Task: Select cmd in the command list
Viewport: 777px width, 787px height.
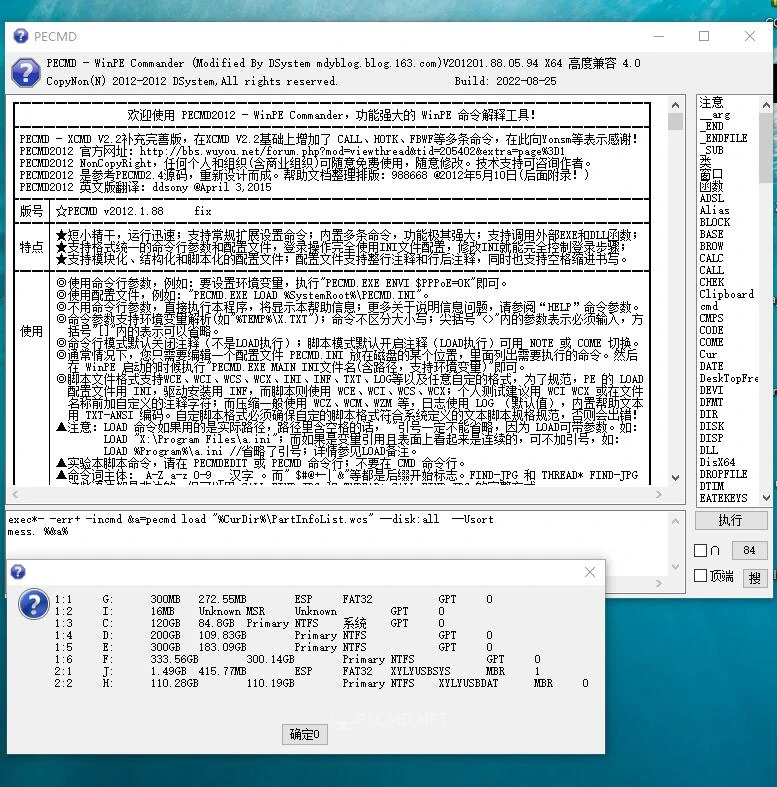Action: [709, 307]
